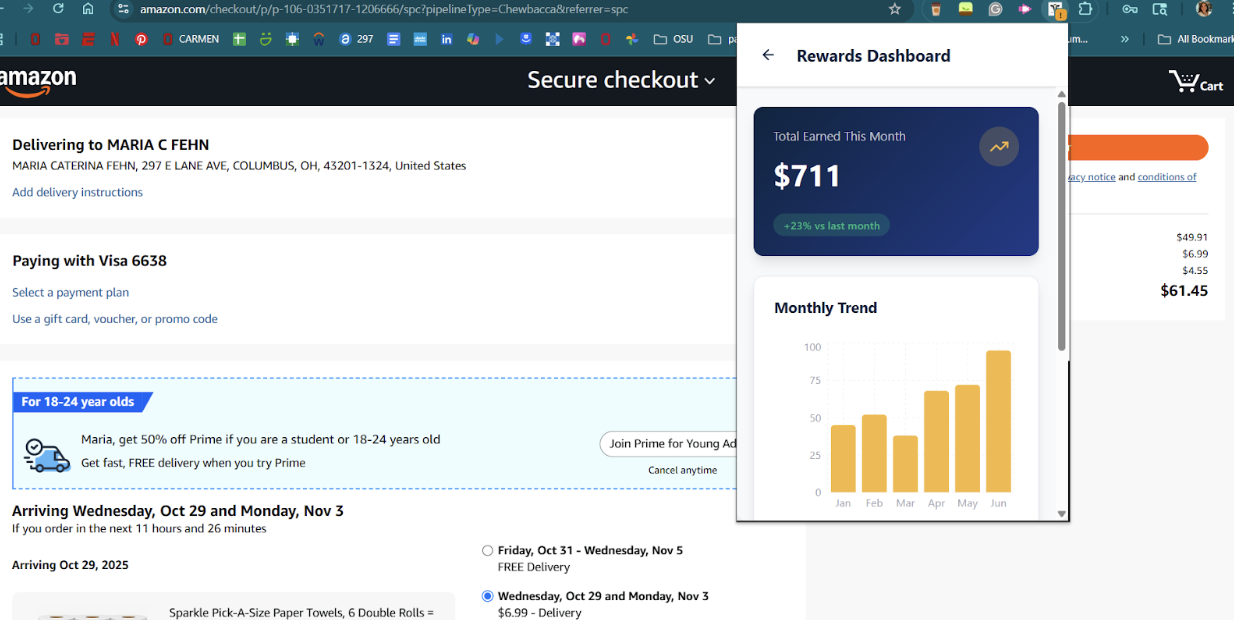Click the Monthly Trend chart heading
Image resolution: width=1234 pixels, height=620 pixels.
click(x=825, y=308)
